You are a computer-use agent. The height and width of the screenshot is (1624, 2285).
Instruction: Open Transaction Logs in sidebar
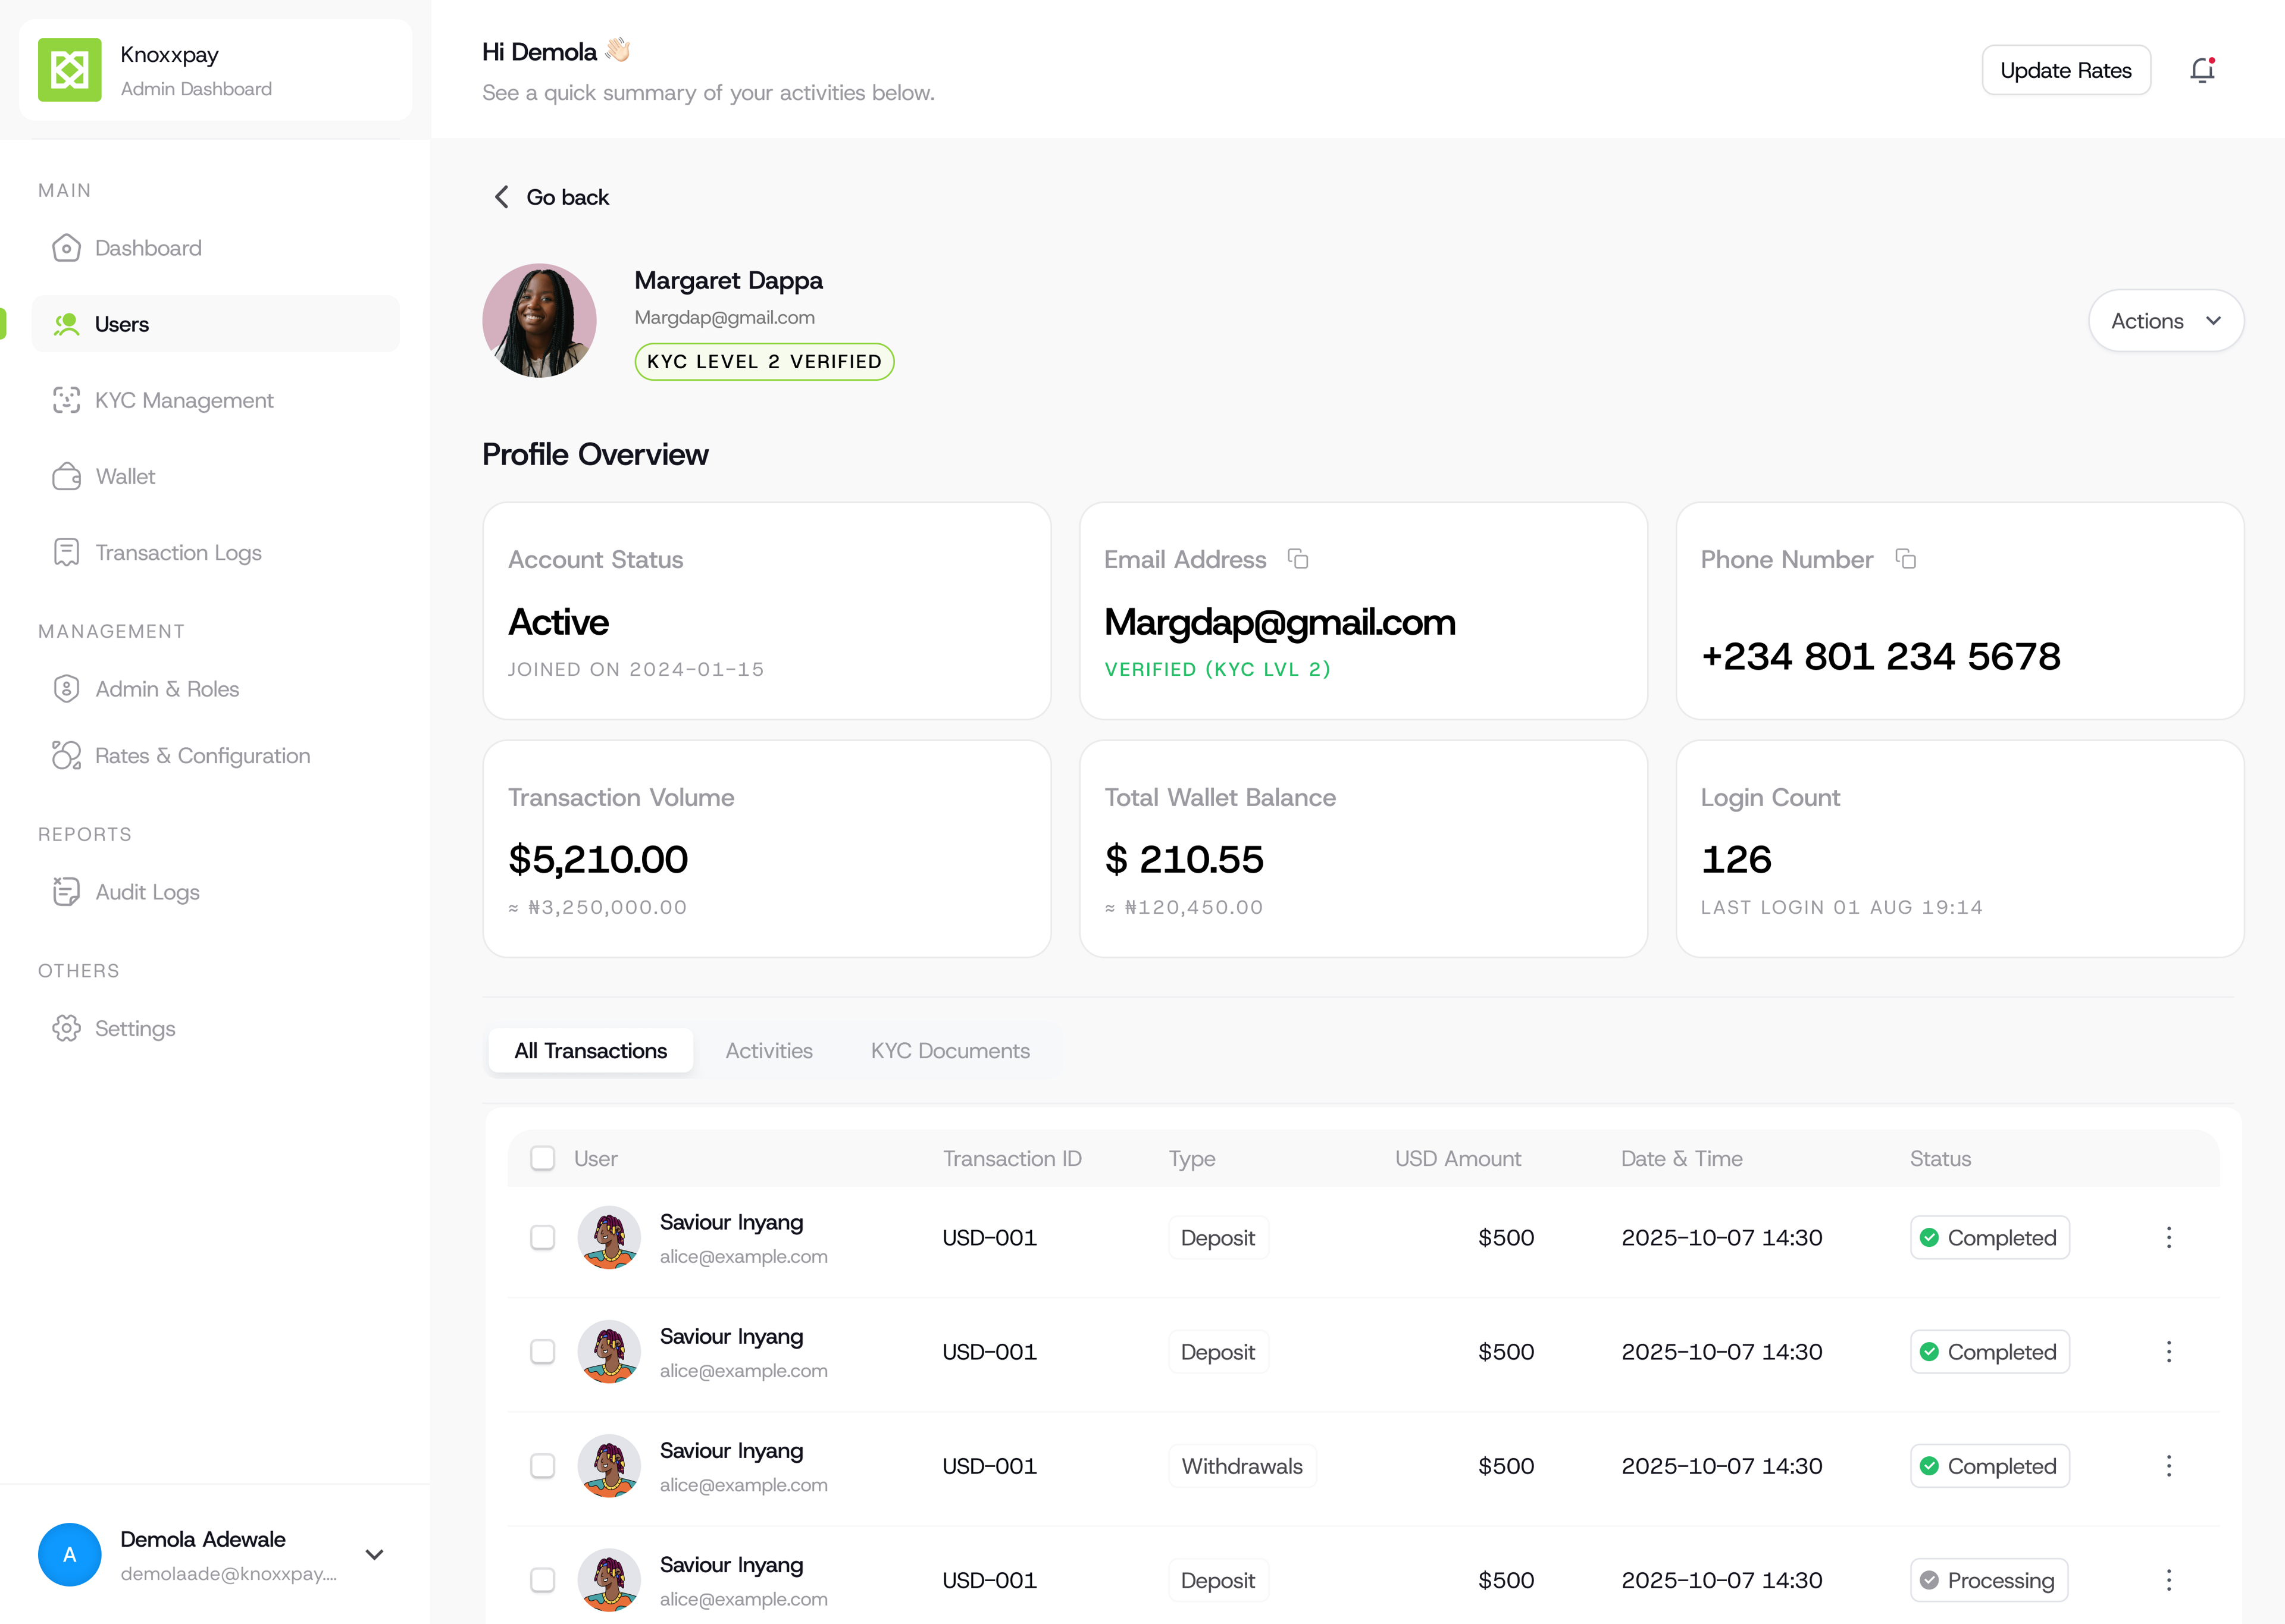215,552
